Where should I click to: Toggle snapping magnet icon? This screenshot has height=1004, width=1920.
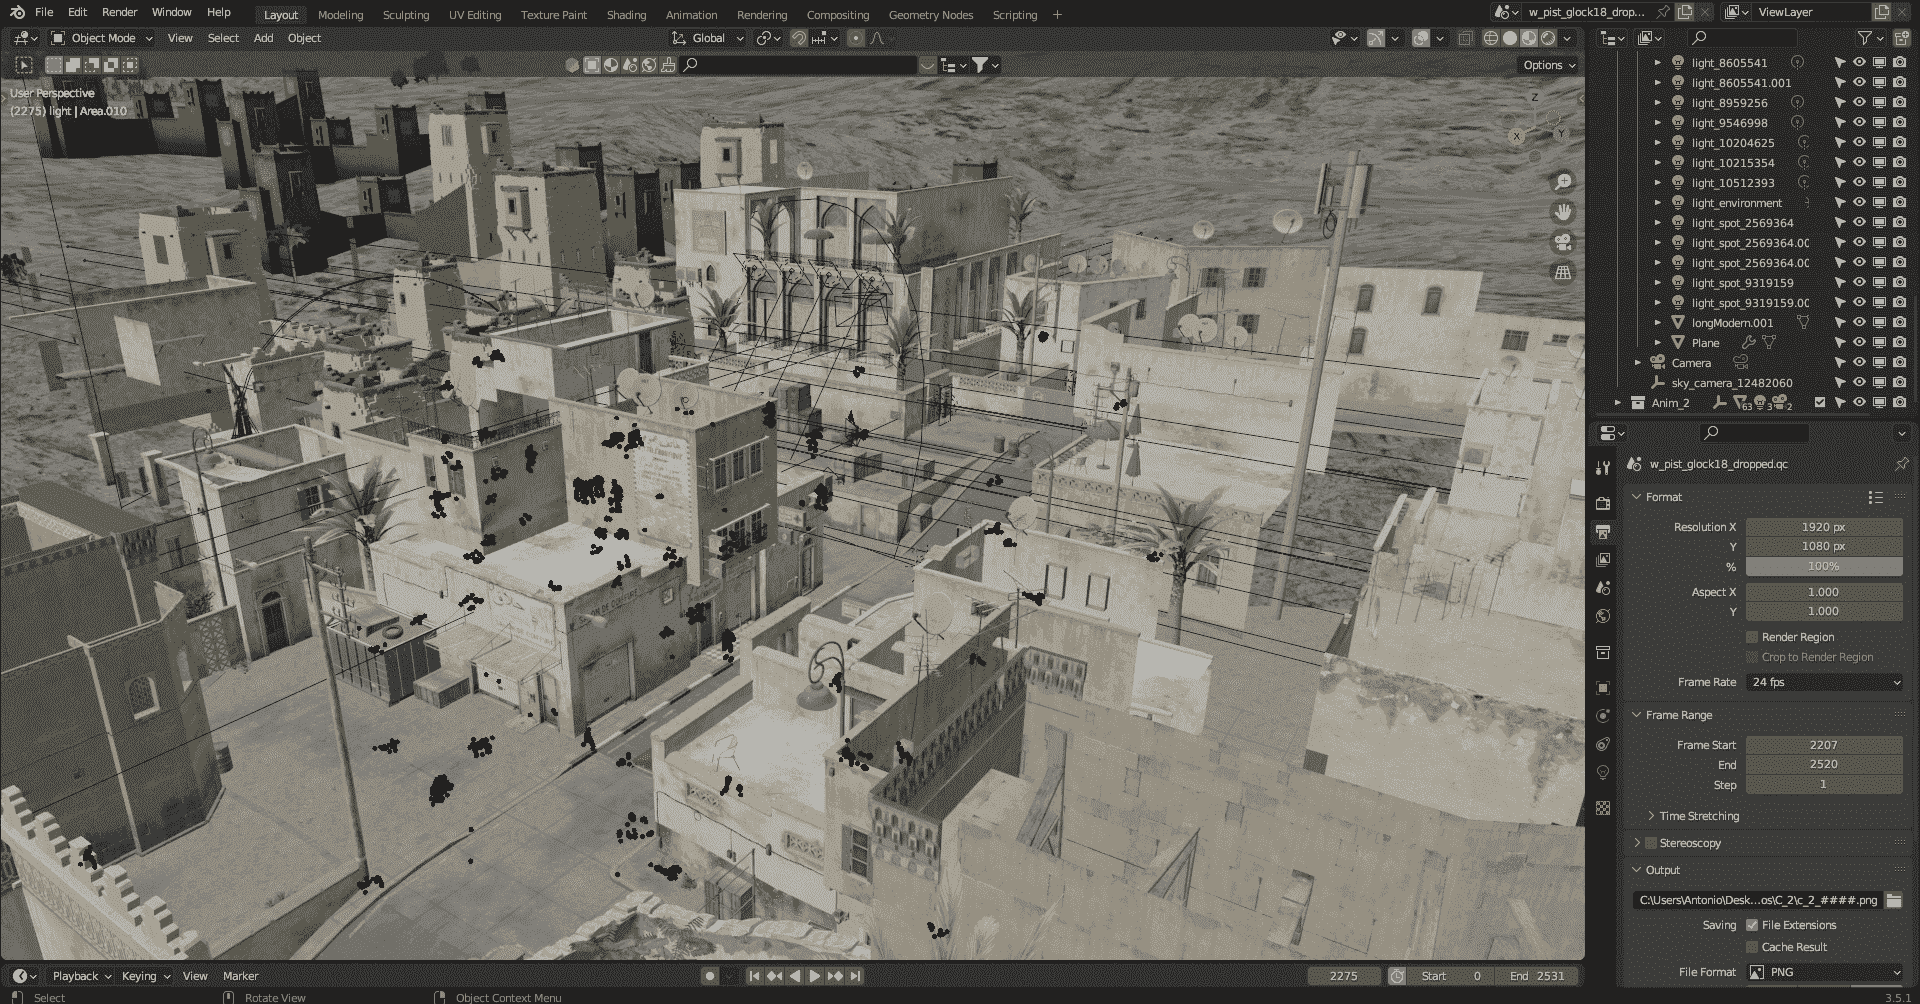point(798,38)
